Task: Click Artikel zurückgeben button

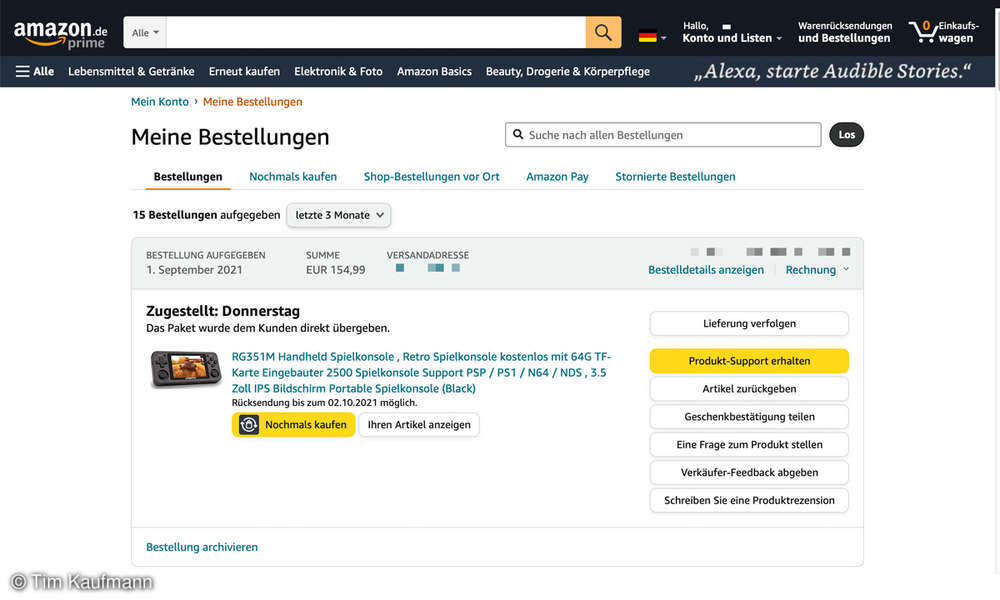Action: pos(749,389)
